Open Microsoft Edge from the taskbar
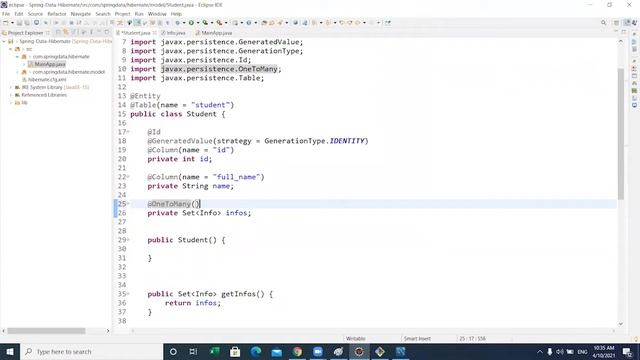The image size is (640, 360). tap(256, 351)
